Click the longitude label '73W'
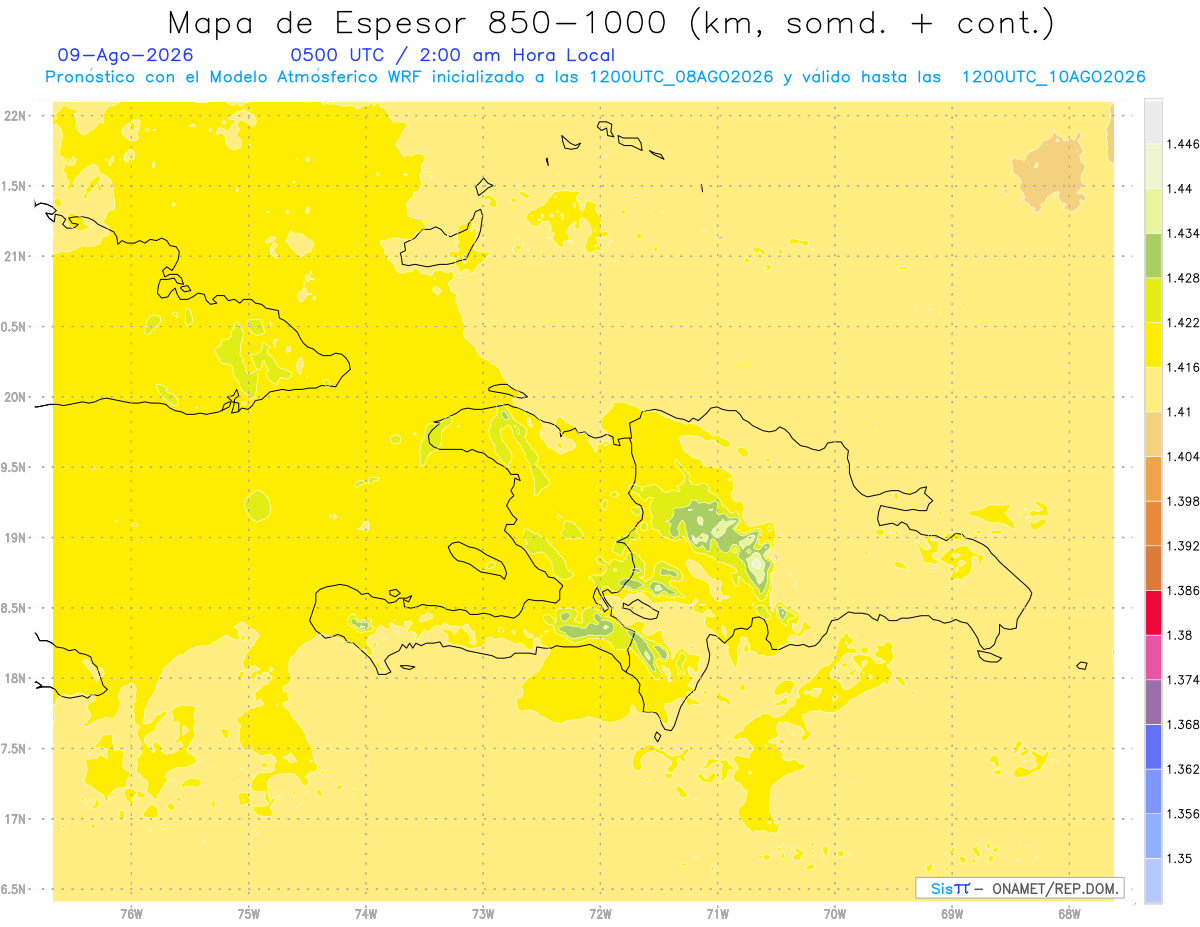This screenshot has height=927, width=1200. pyautogui.click(x=483, y=914)
